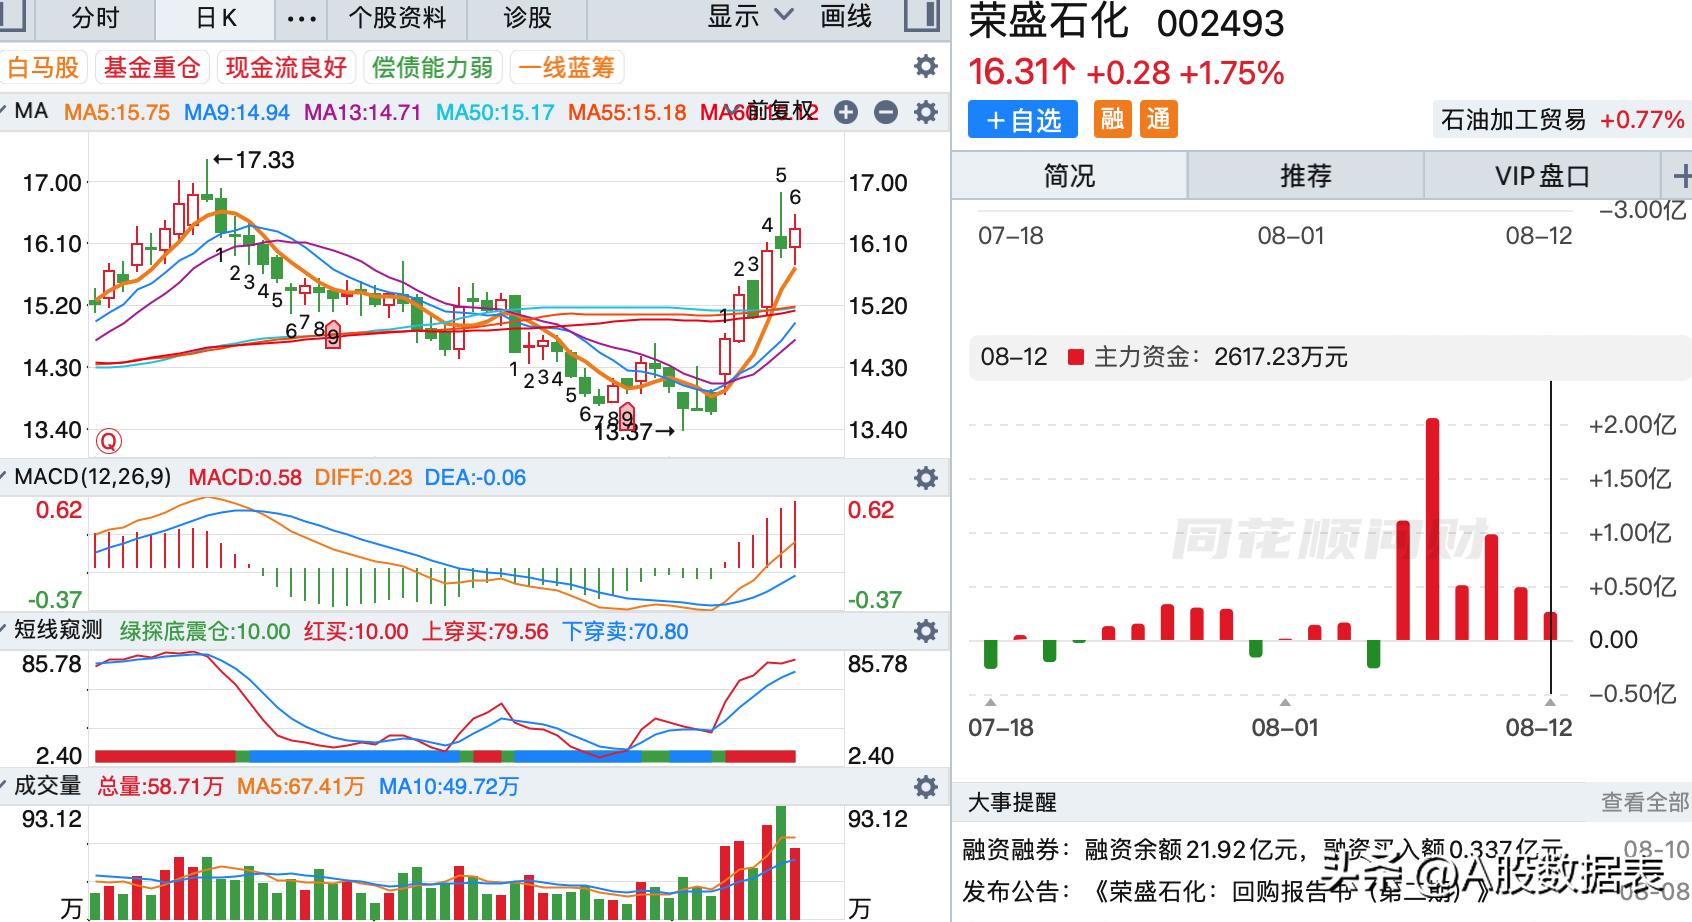Open settings gear beside stock tags
This screenshot has height=922, width=1692.
pos(926,67)
